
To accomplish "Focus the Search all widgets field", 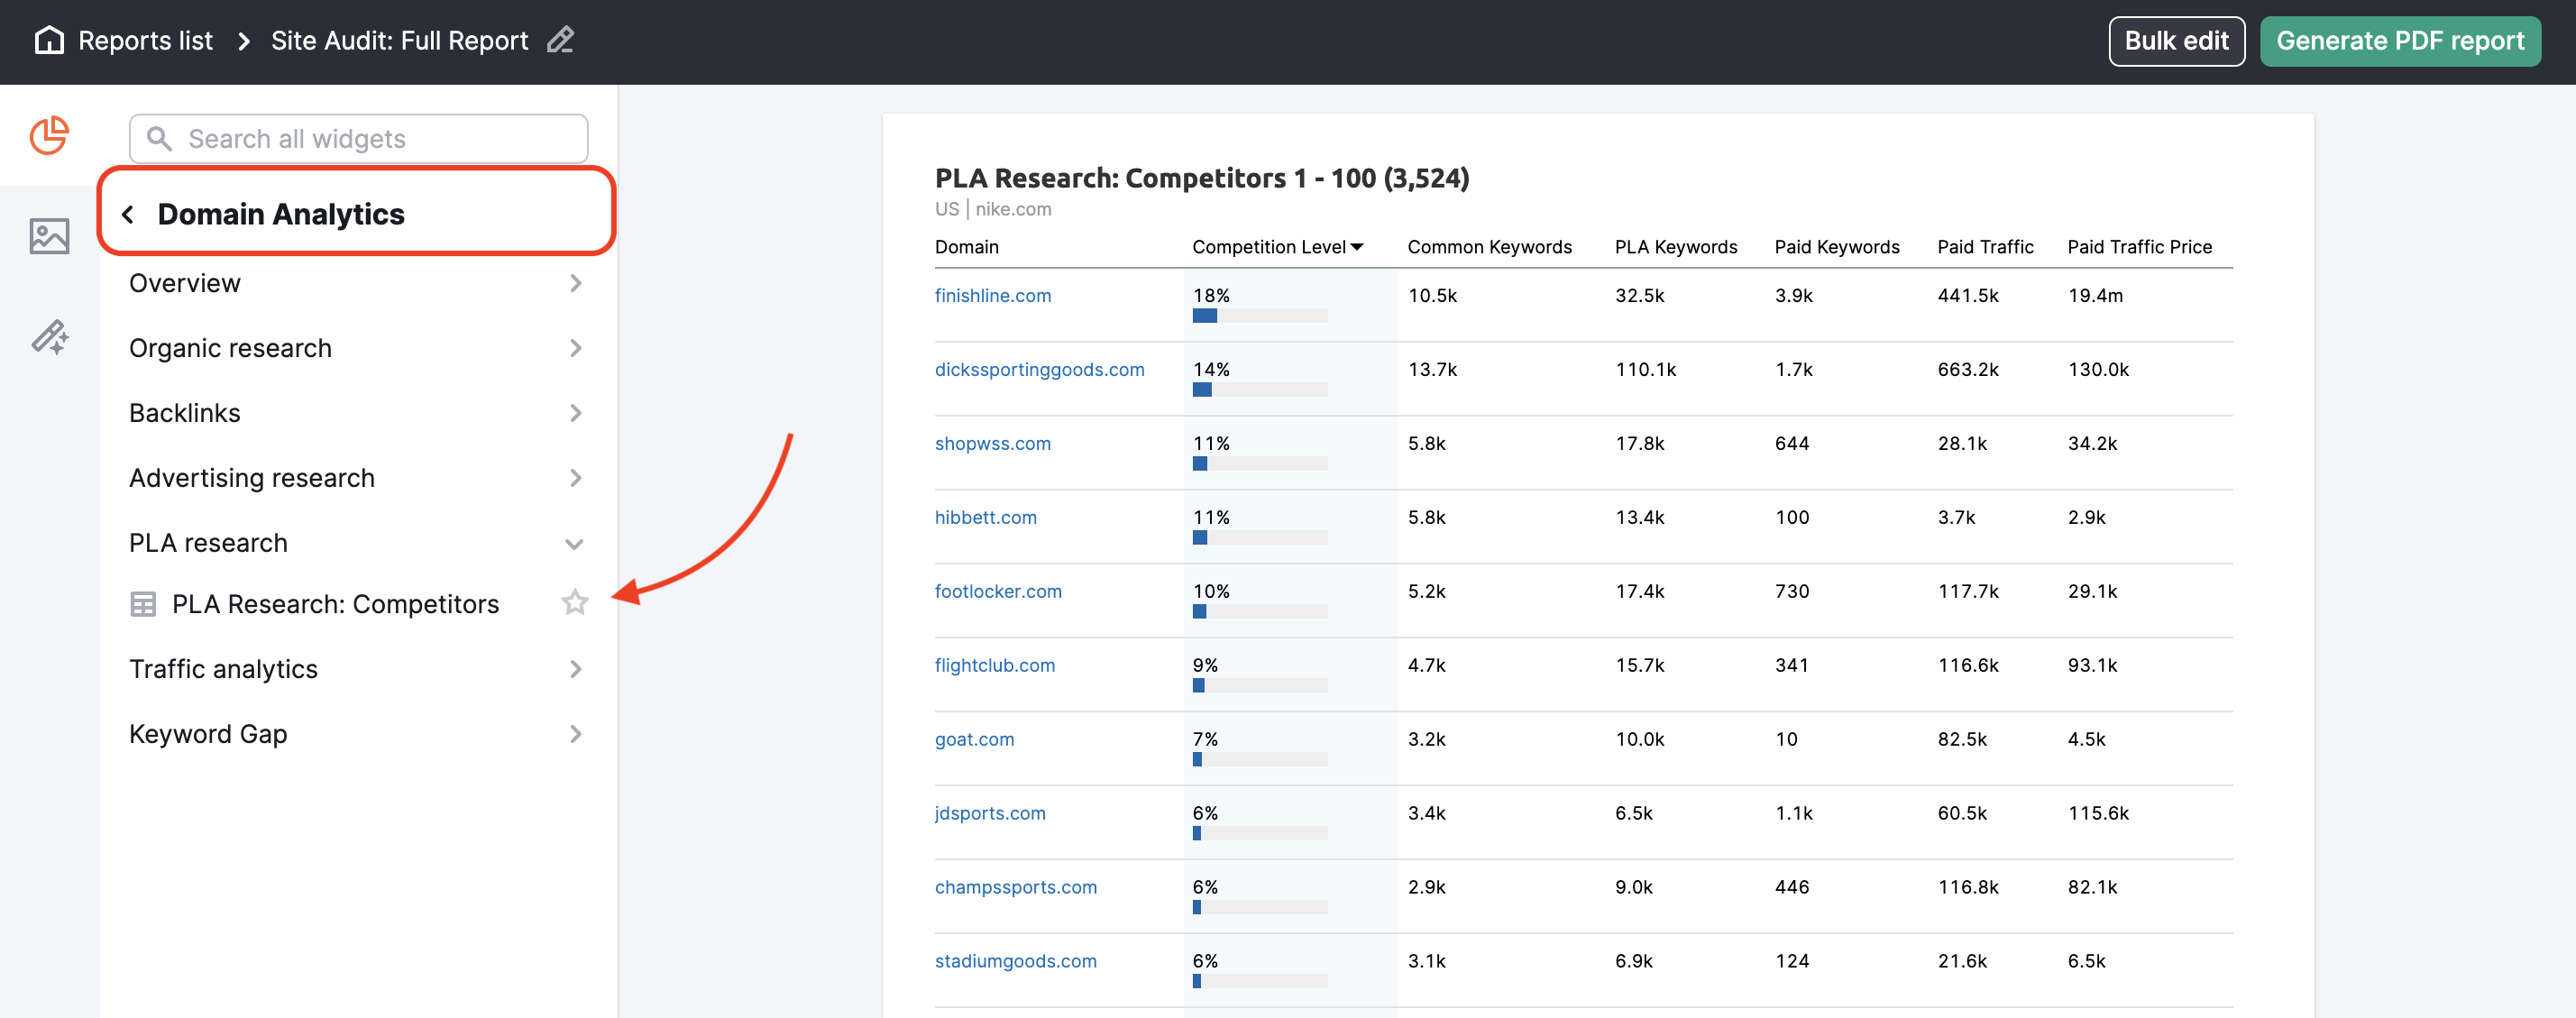I will tap(358, 138).
